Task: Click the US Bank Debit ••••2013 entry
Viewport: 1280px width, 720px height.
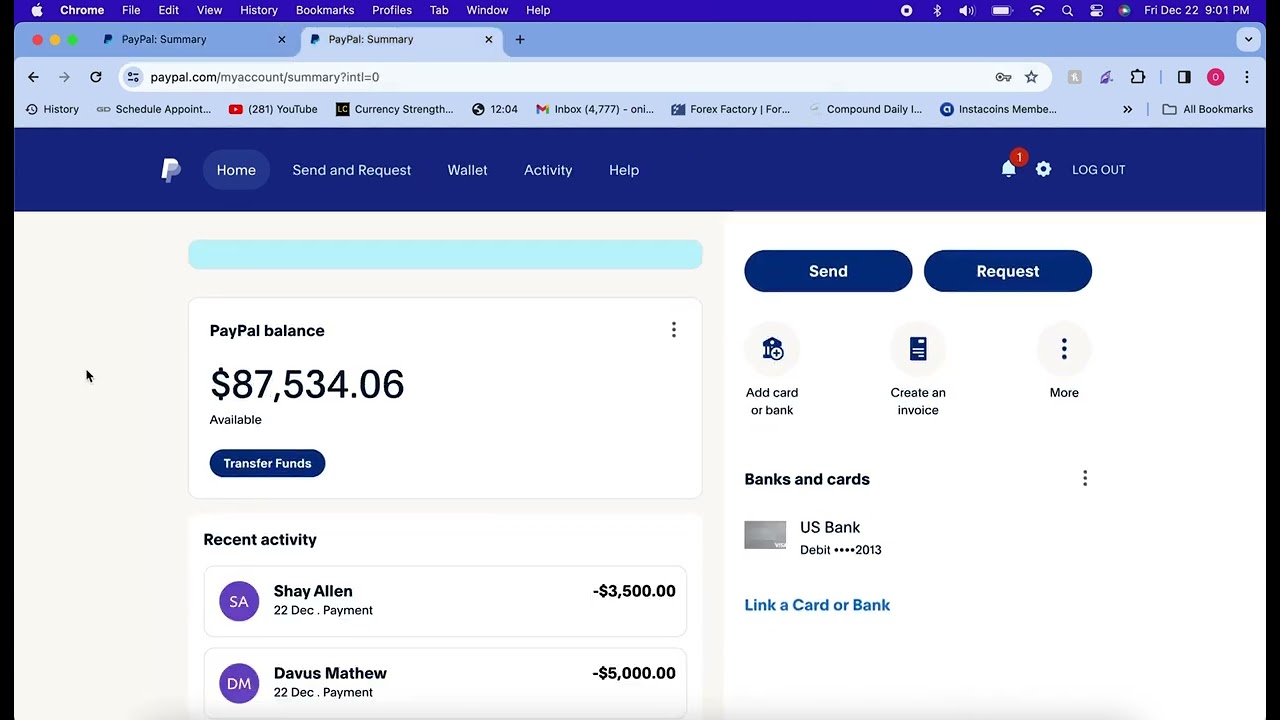Action: 813,537
